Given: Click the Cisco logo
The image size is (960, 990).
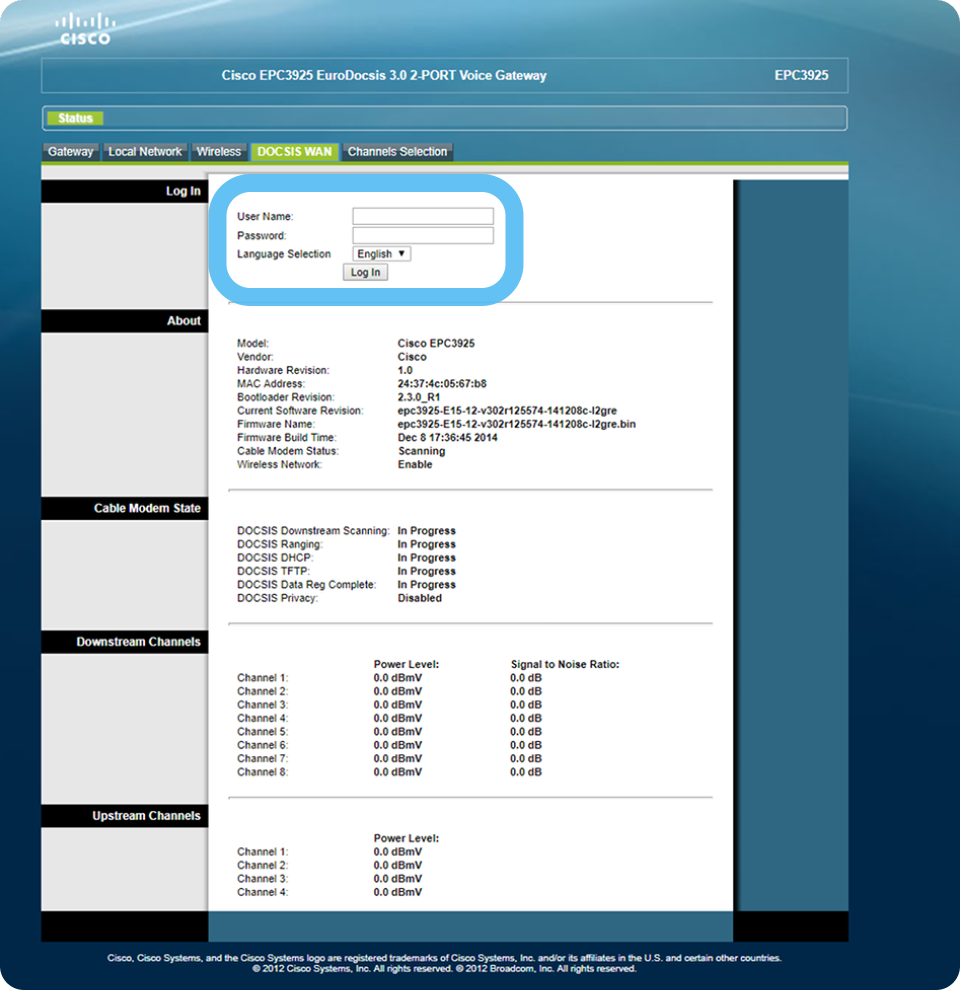Looking at the screenshot, I should [85, 29].
